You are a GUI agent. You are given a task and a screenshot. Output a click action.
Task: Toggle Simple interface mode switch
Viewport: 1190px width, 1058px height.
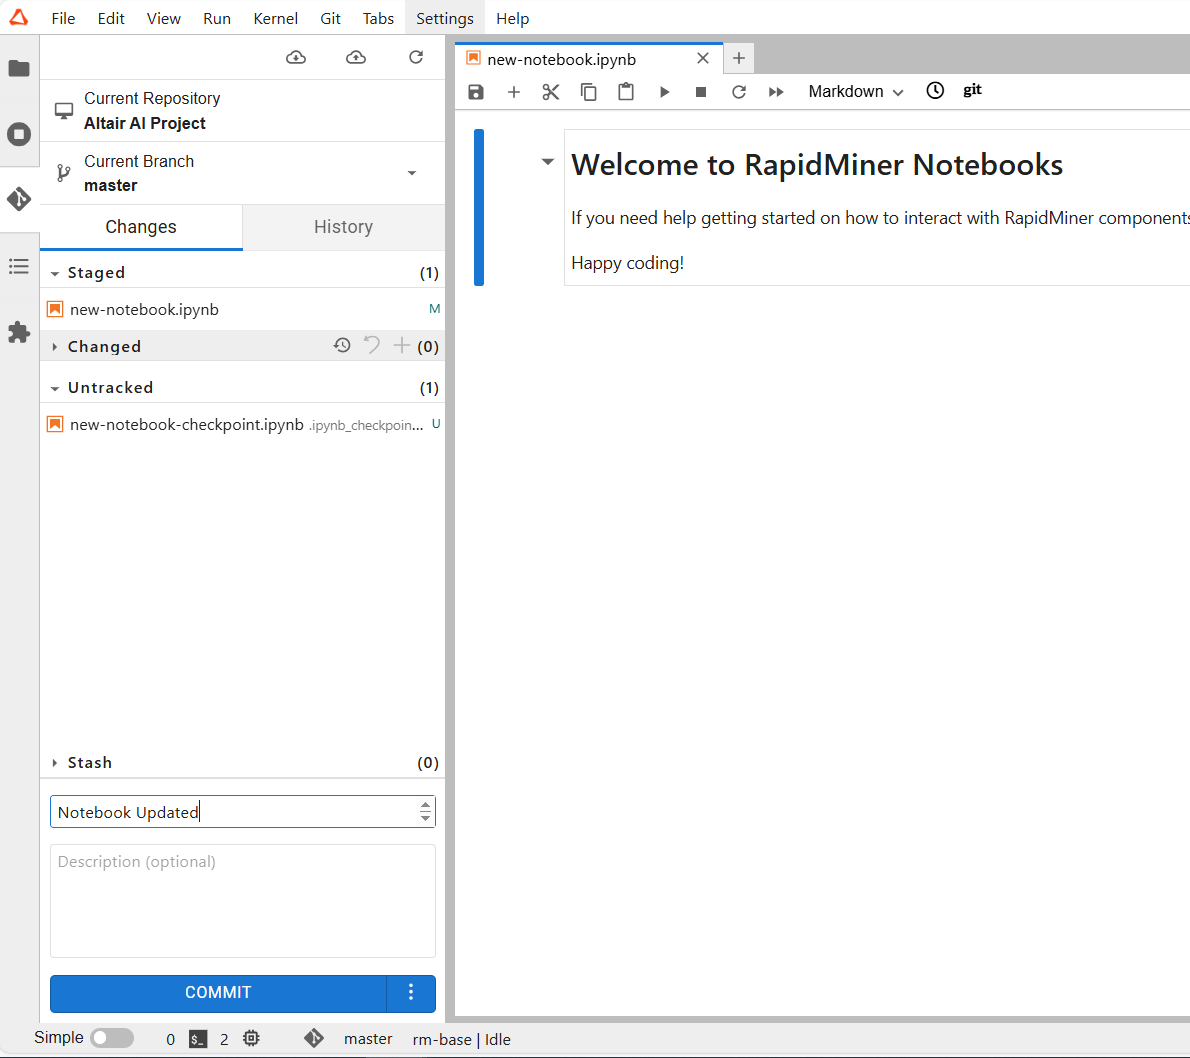pos(112,1038)
